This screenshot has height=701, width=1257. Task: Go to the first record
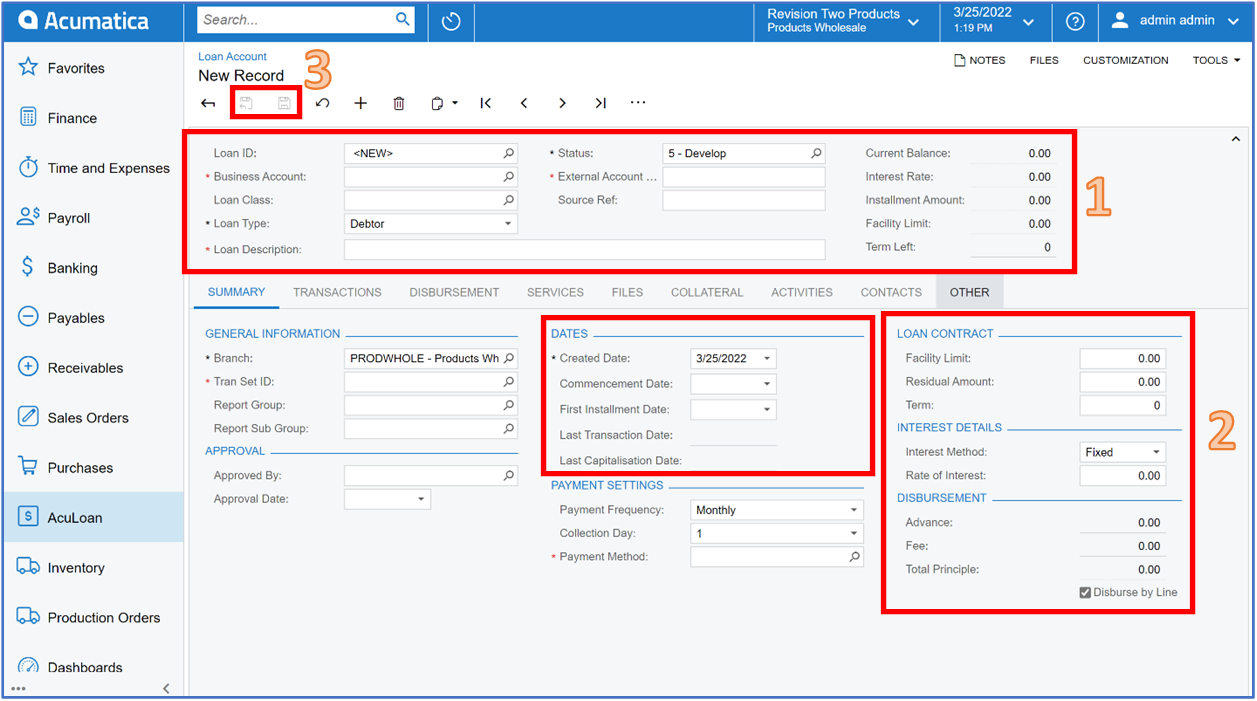pyautogui.click(x=486, y=103)
